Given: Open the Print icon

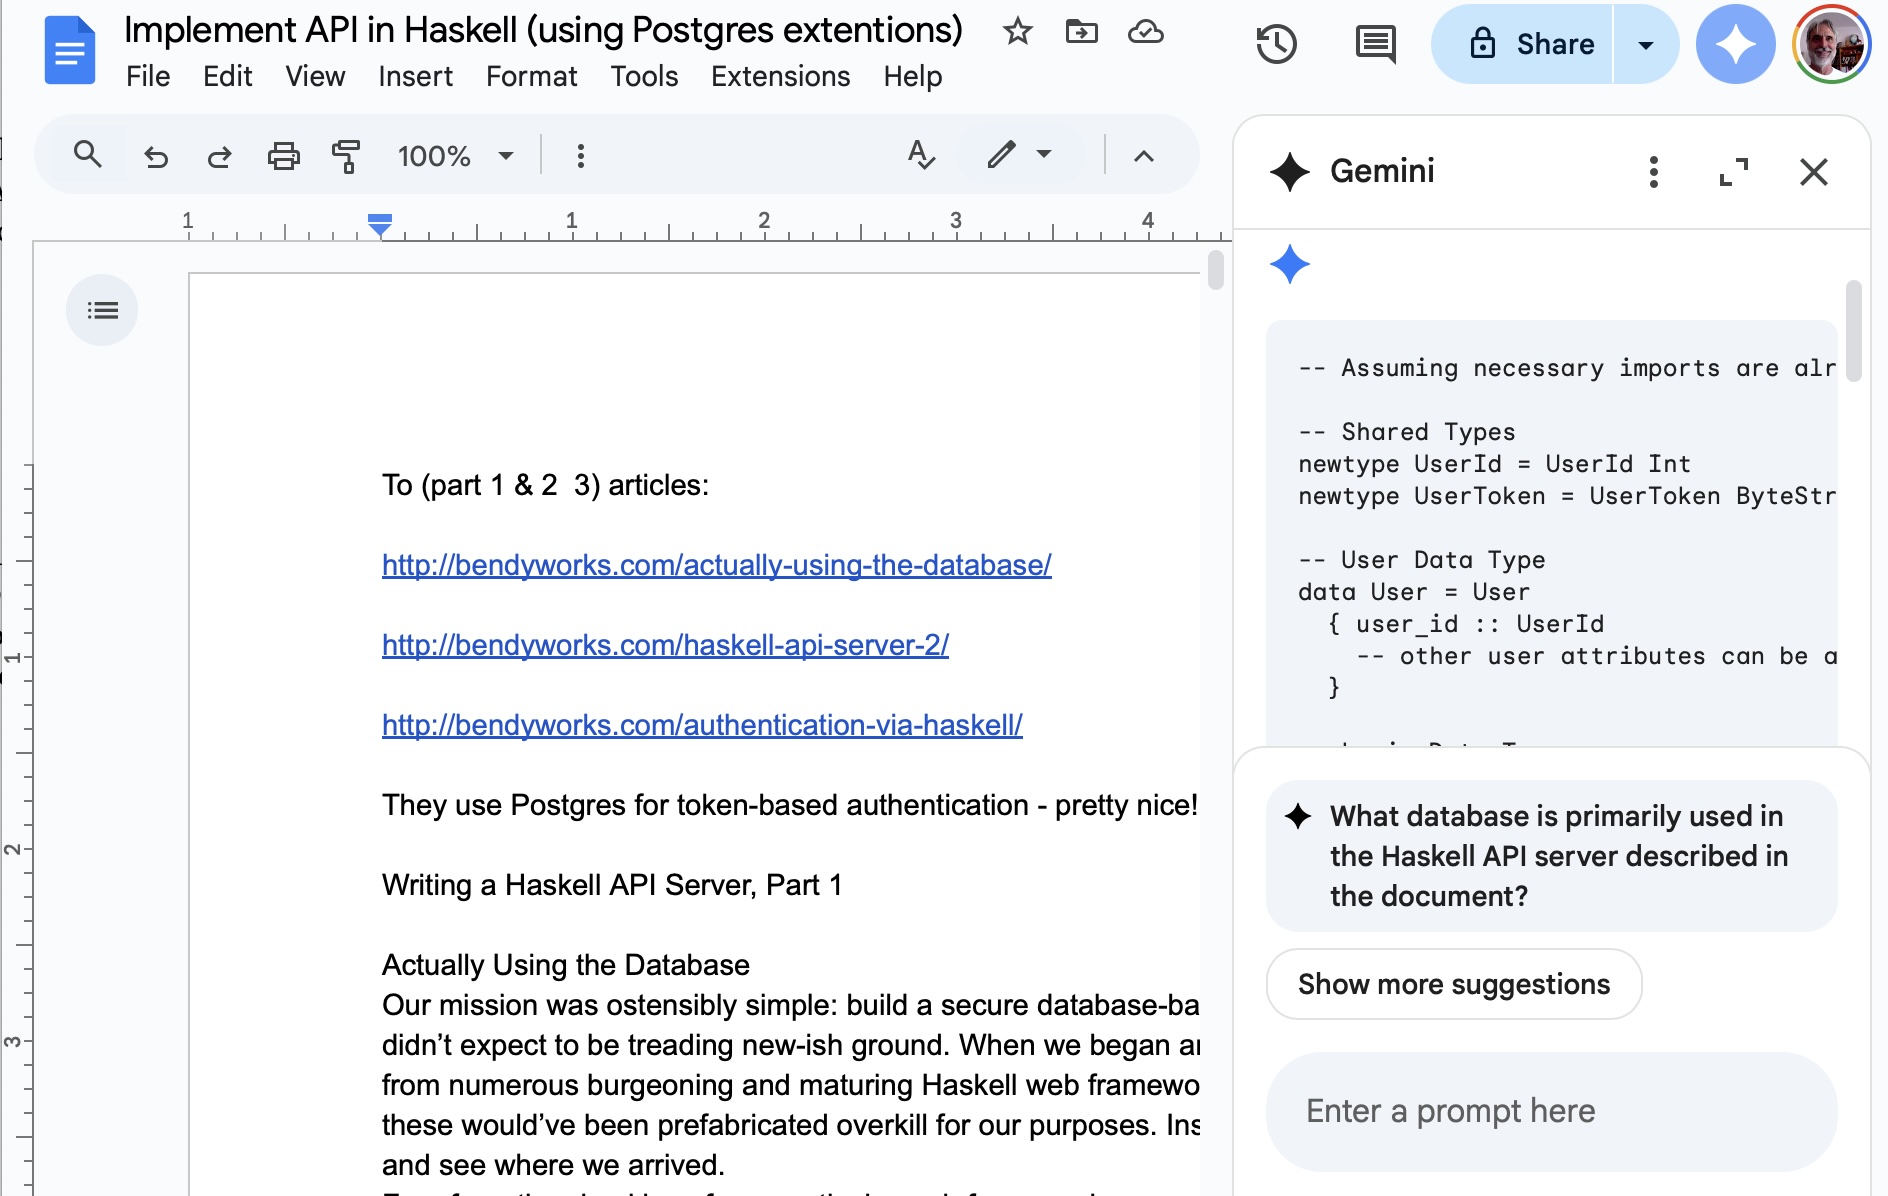Looking at the screenshot, I should (284, 155).
